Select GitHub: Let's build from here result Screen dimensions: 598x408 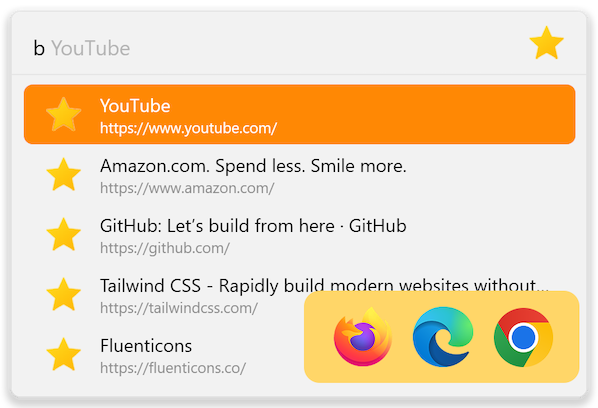coord(253,226)
